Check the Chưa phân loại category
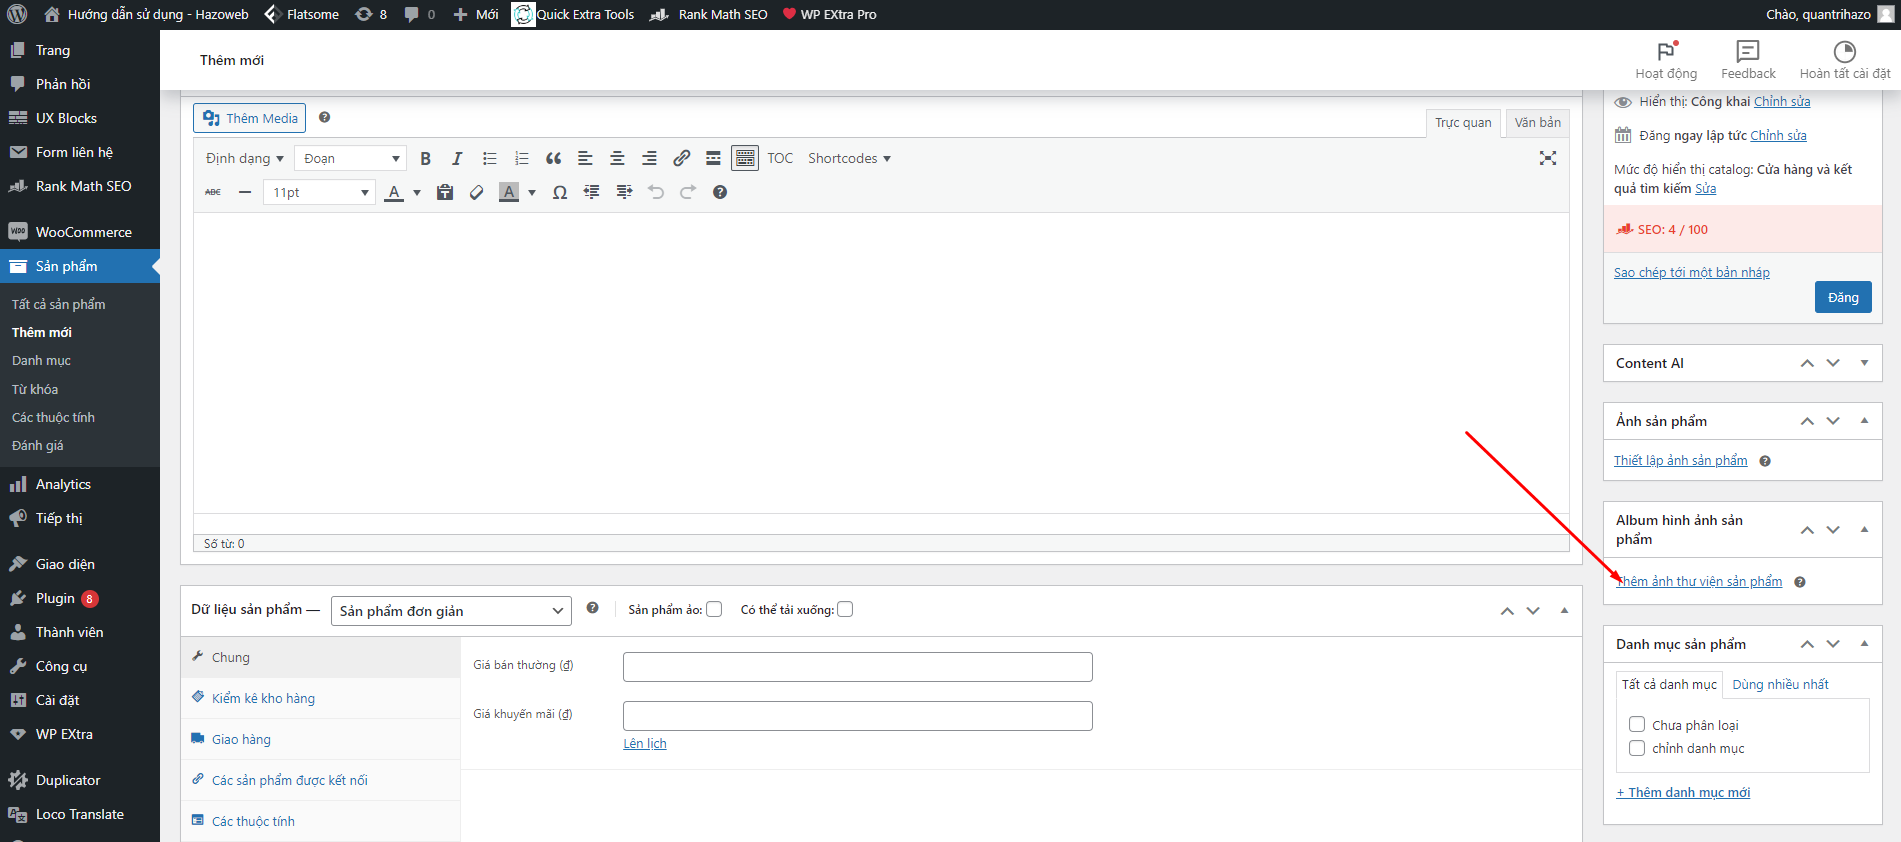Viewport: 1901px width, 842px height. point(1637,725)
